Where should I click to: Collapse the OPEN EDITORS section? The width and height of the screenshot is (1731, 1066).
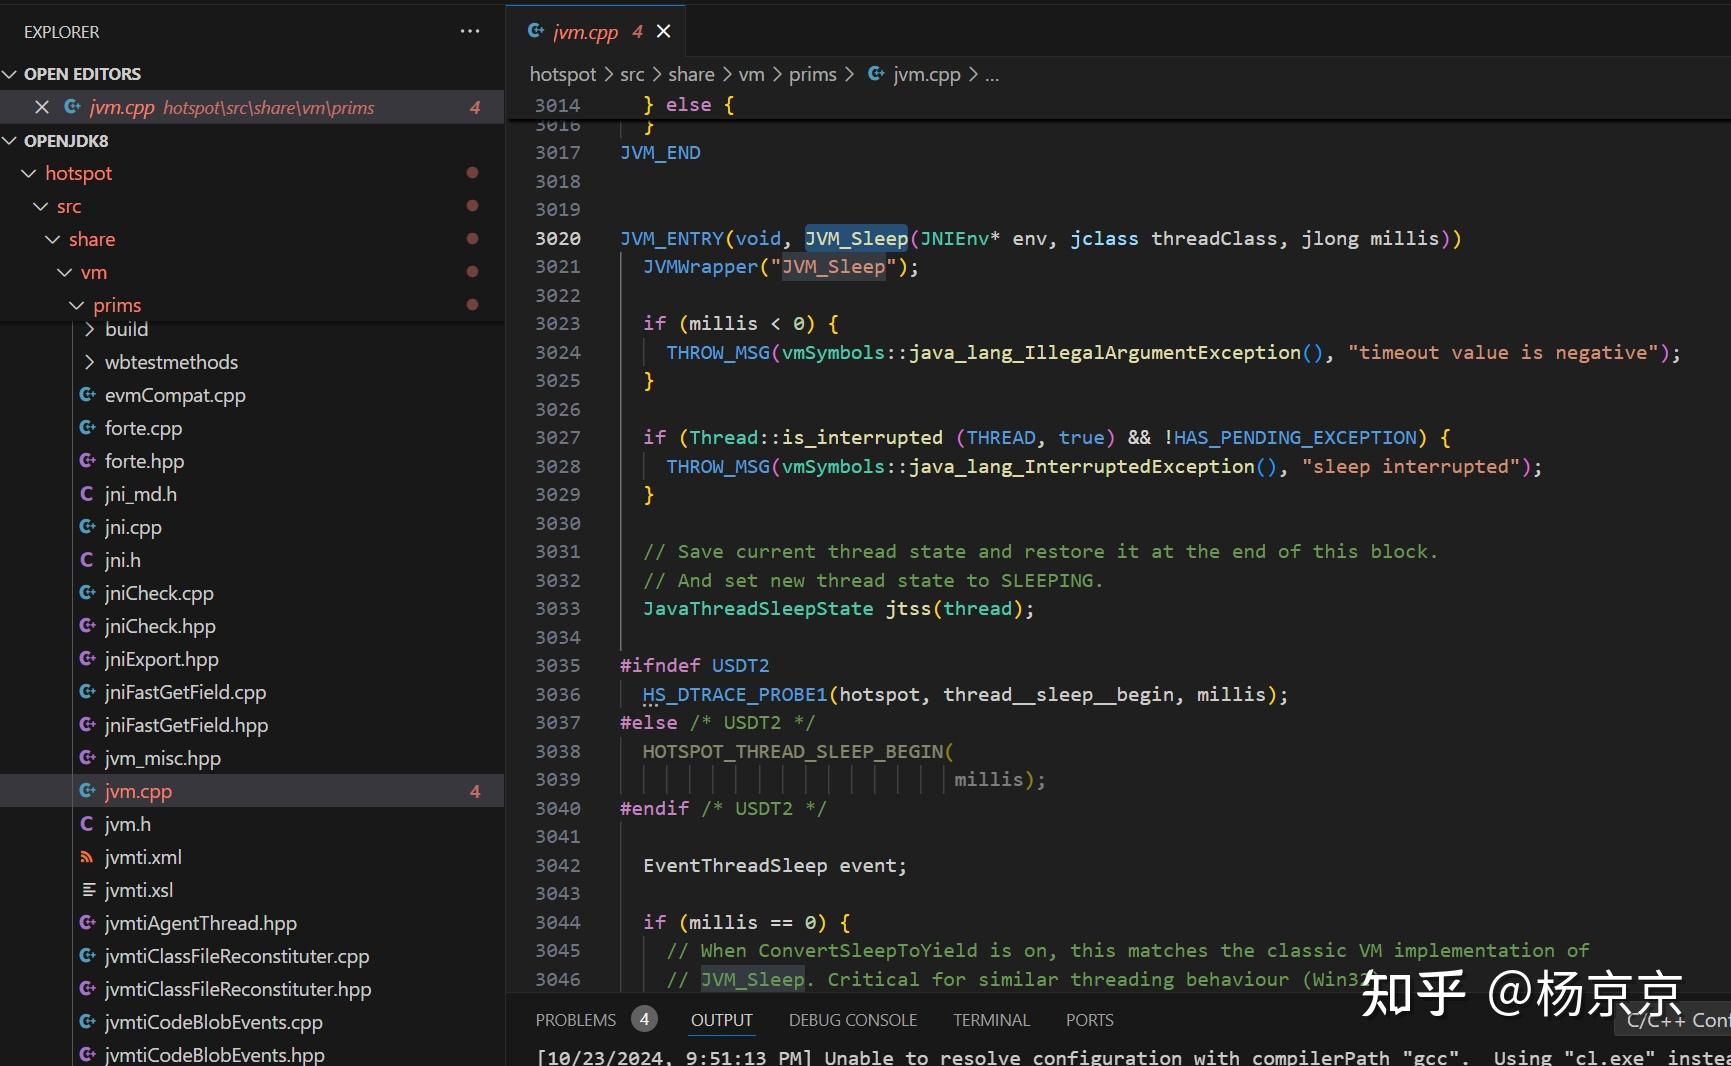11,74
